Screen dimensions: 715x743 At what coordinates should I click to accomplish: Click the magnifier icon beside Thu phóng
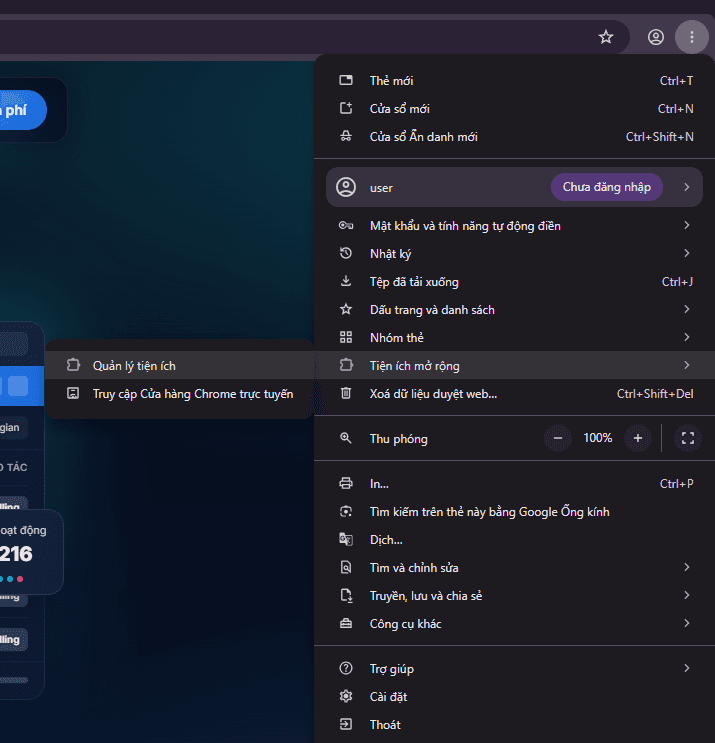346,438
